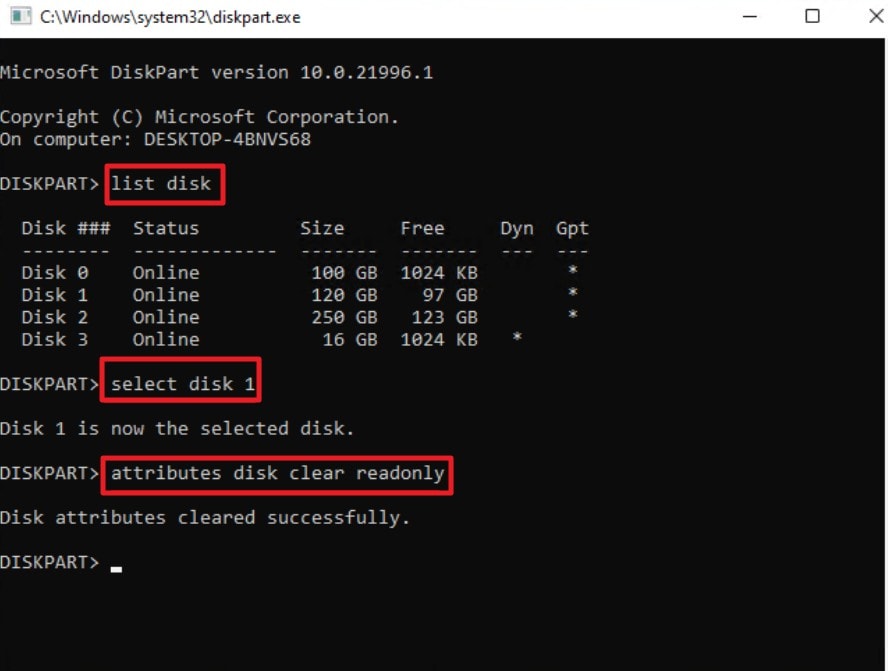Click the Size column header label
The height and width of the screenshot is (671, 888).
[x=321, y=228]
